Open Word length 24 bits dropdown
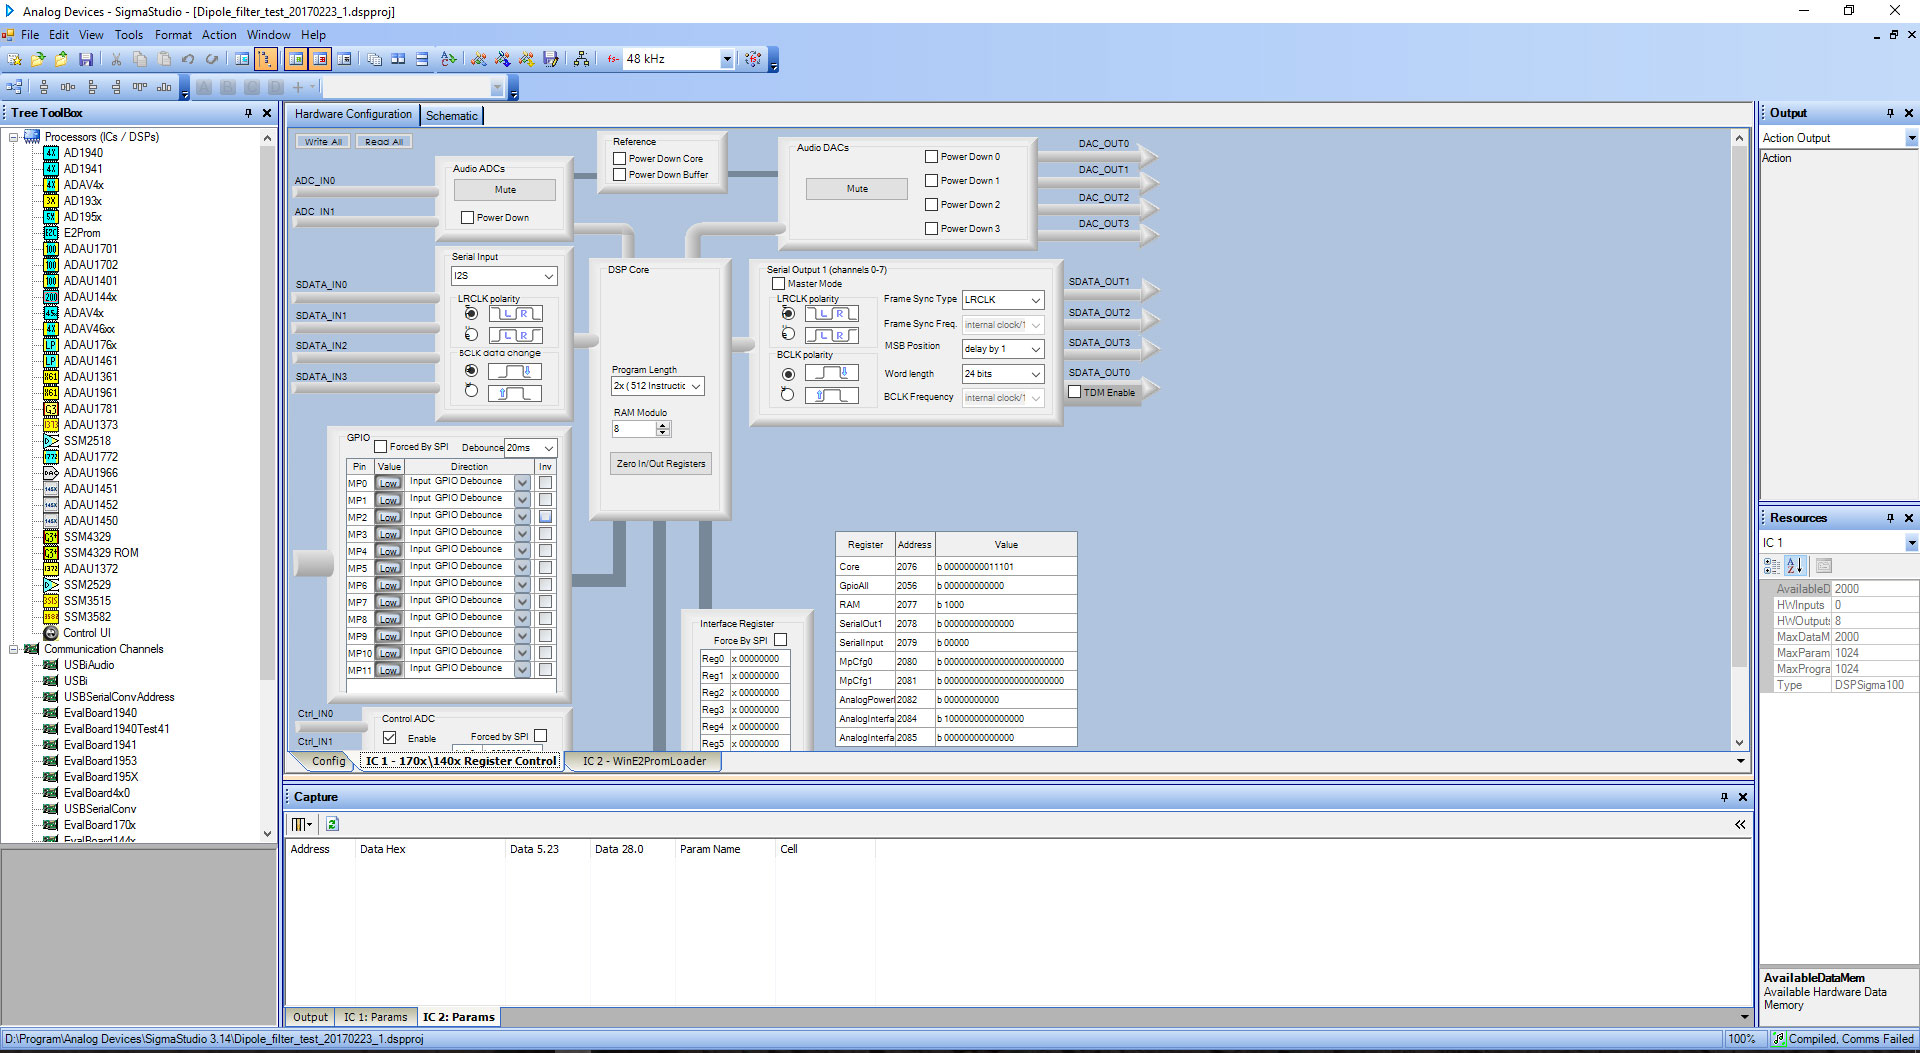 click(1036, 374)
